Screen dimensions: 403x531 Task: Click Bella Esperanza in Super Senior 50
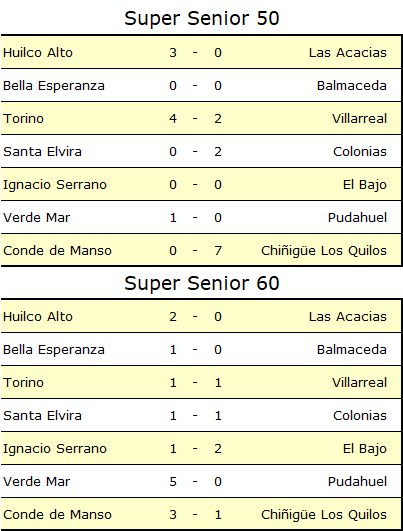(x=54, y=86)
